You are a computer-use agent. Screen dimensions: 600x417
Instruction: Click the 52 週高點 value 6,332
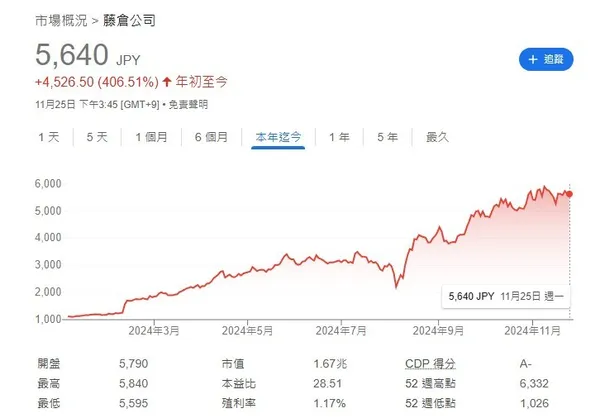pyautogui.click(x=534, y=383)
